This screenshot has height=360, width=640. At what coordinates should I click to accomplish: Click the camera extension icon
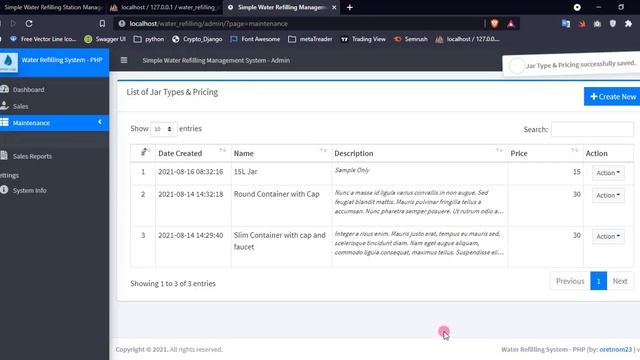coord(597,24)
